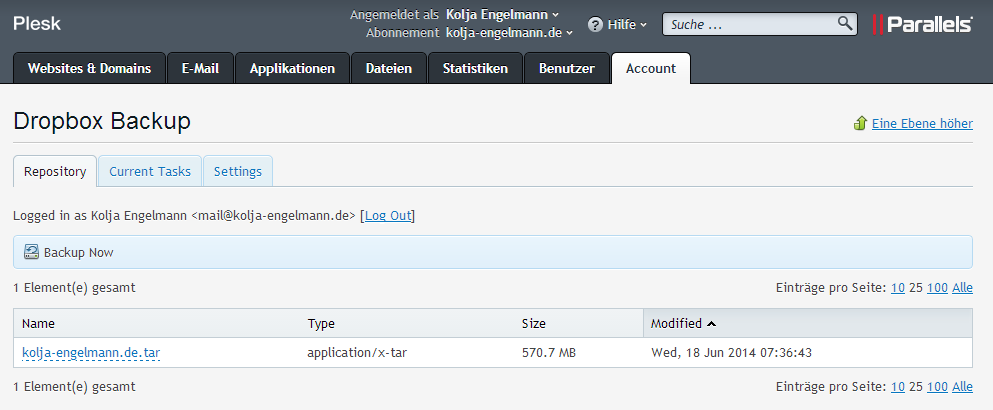
Task: Show Alle entries above the table
Action: tap(962, 288)
